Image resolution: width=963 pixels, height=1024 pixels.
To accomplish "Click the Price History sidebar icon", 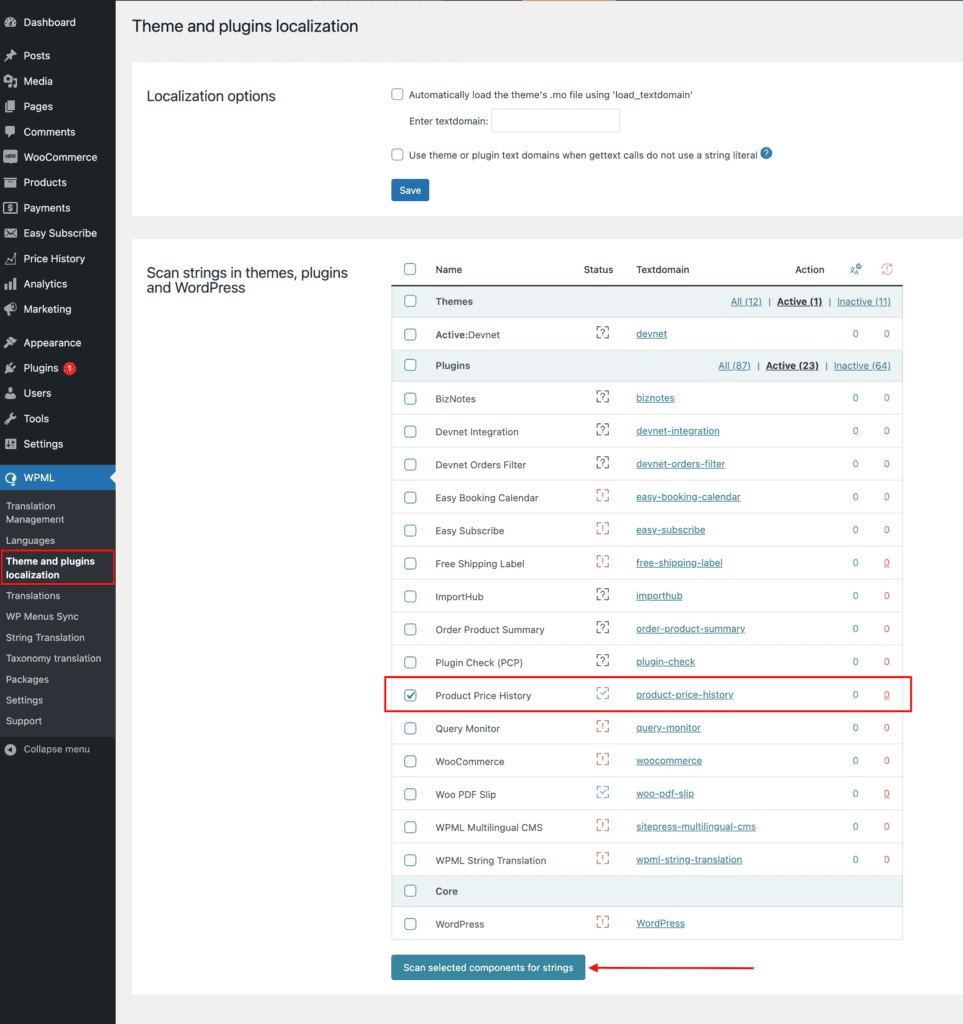I will [11, 258].
